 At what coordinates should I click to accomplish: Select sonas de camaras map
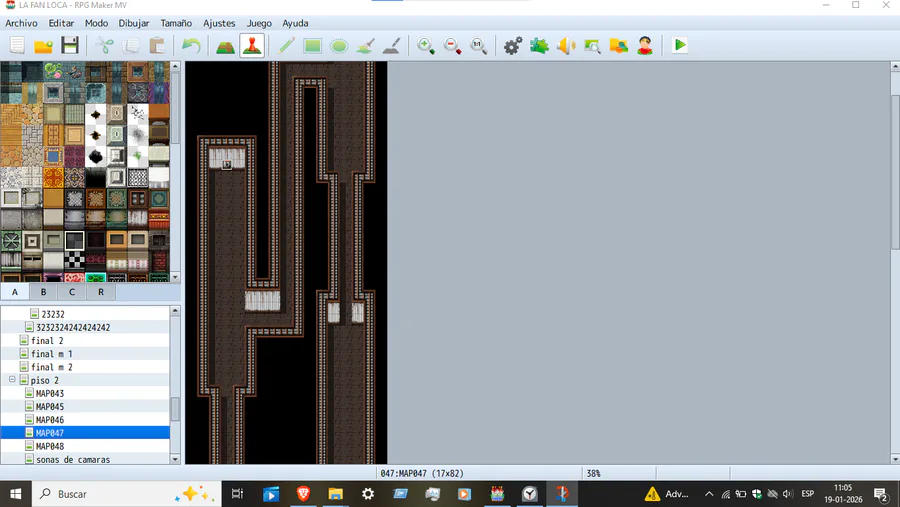73,459
